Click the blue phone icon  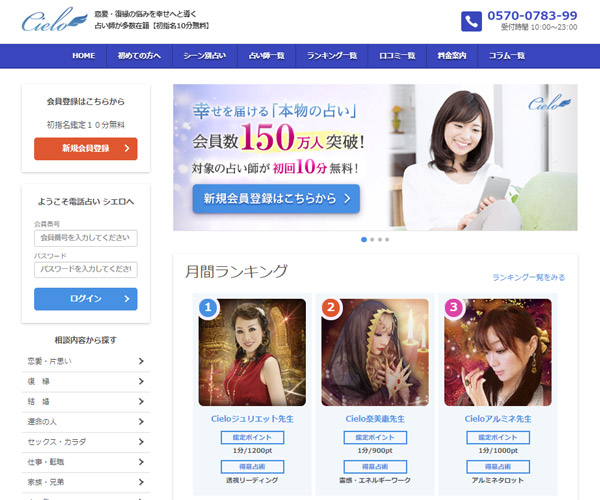pos(471,21)
